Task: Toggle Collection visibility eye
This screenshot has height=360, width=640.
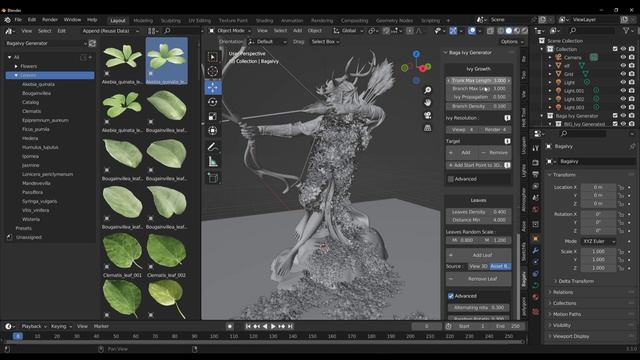Action: [623, 49]
